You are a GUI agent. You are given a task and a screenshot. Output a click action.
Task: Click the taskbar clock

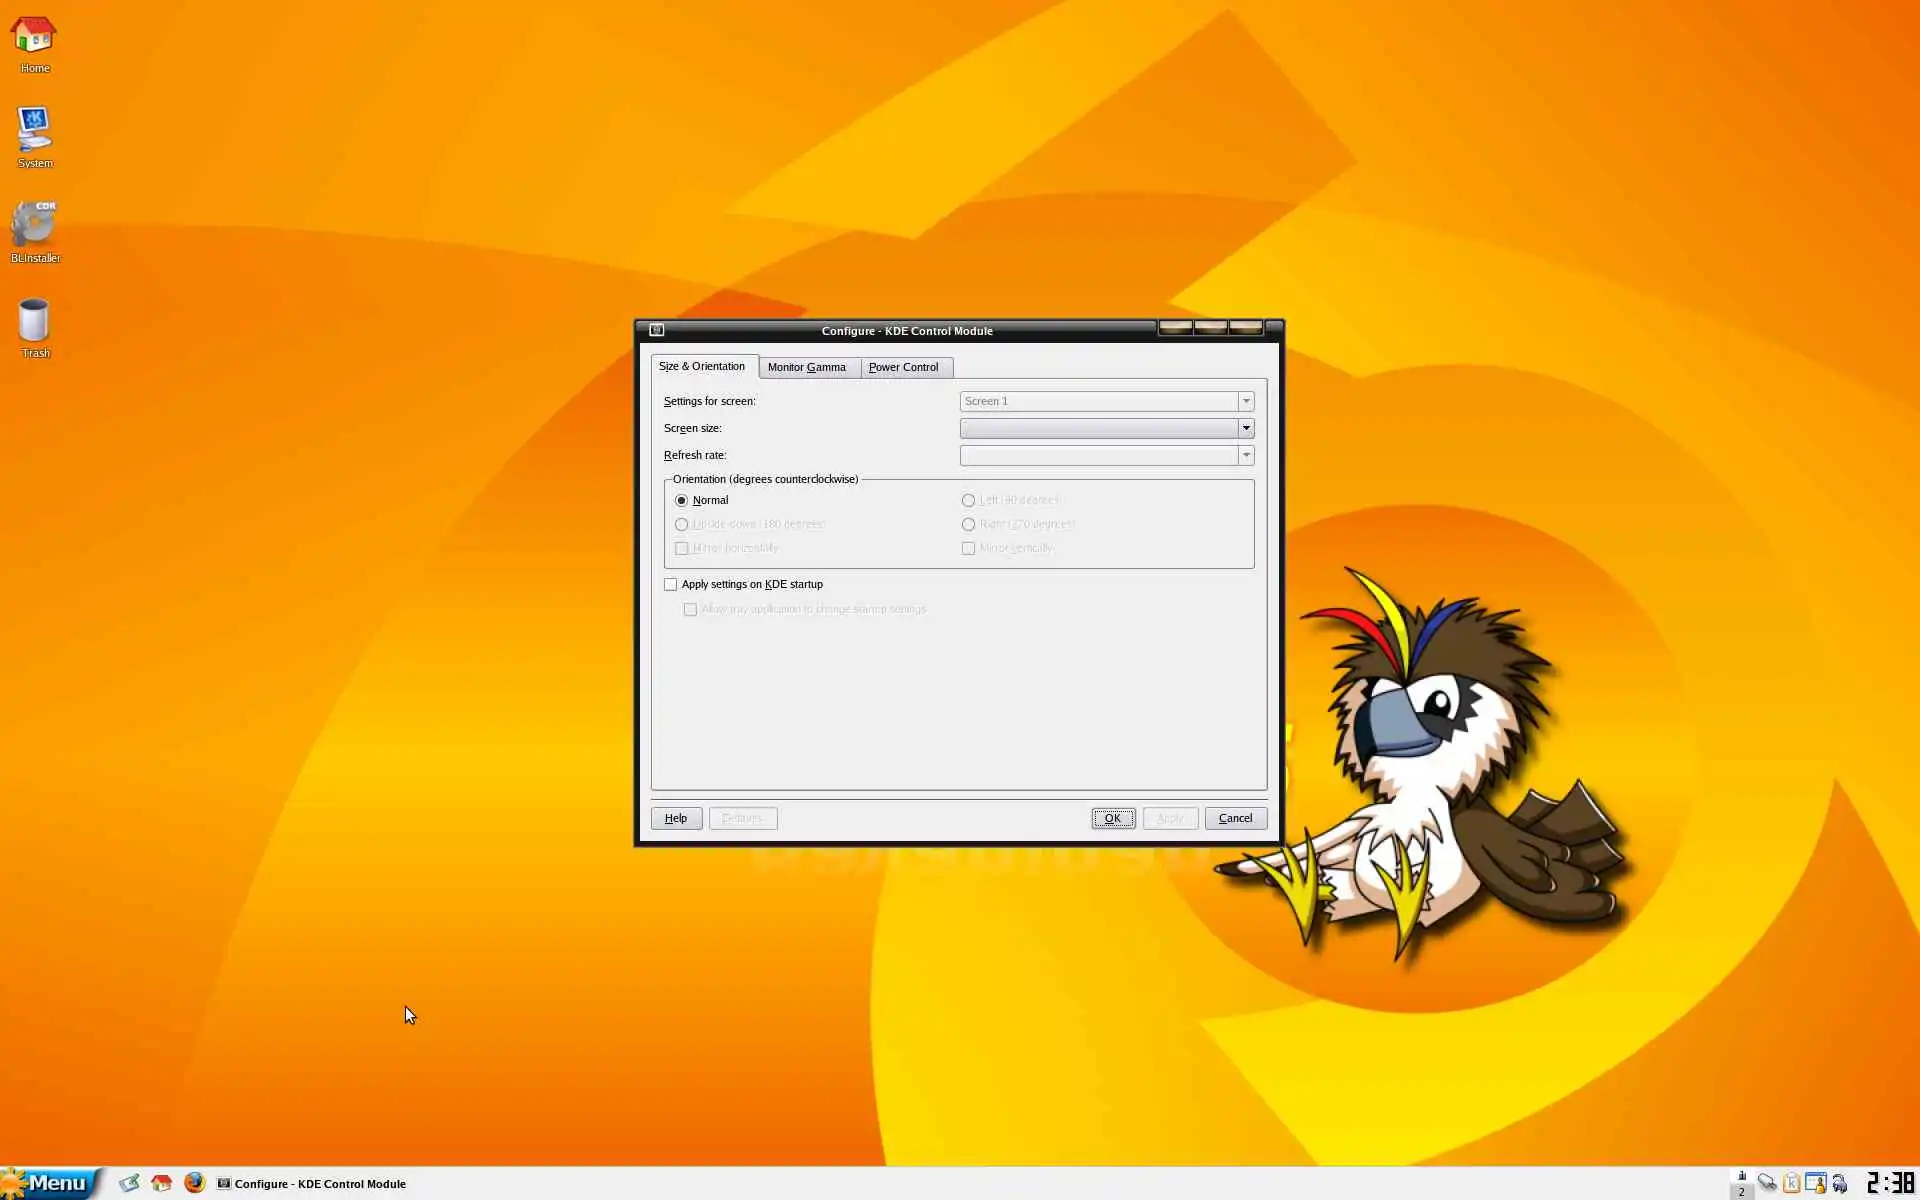[x=1890, y=1183]
